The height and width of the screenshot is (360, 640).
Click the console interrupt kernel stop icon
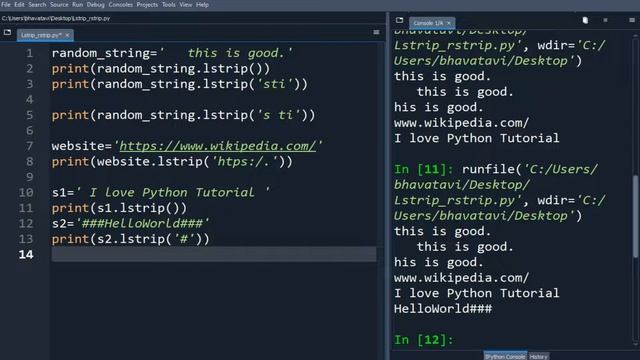(605, 20)
